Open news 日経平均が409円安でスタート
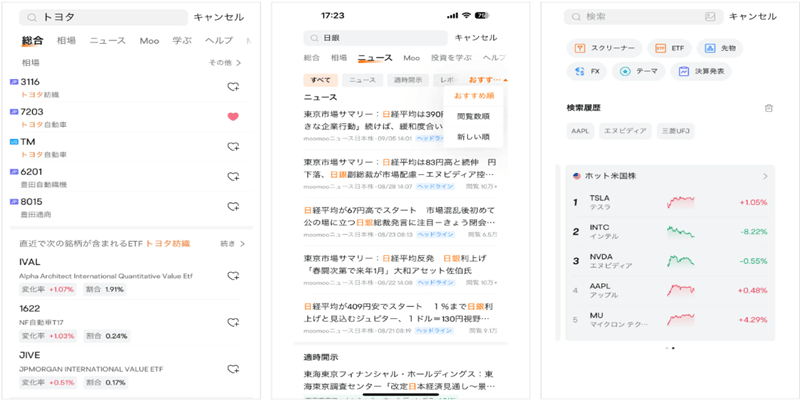 [x=401, y=318]
